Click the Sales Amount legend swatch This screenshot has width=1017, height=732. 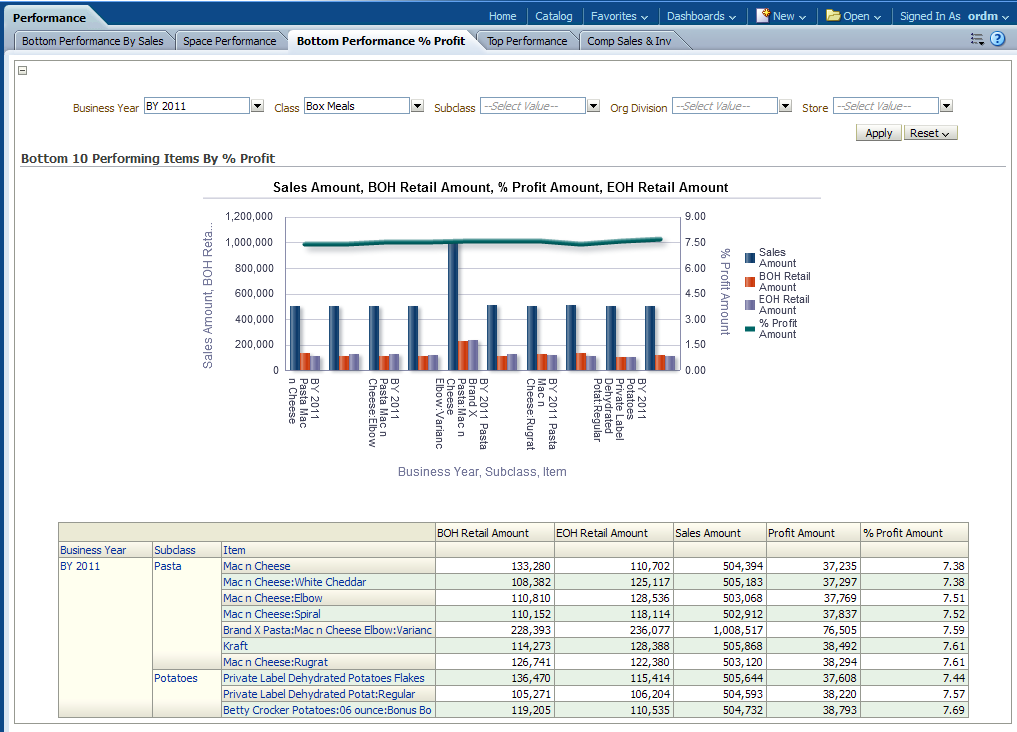750,258
